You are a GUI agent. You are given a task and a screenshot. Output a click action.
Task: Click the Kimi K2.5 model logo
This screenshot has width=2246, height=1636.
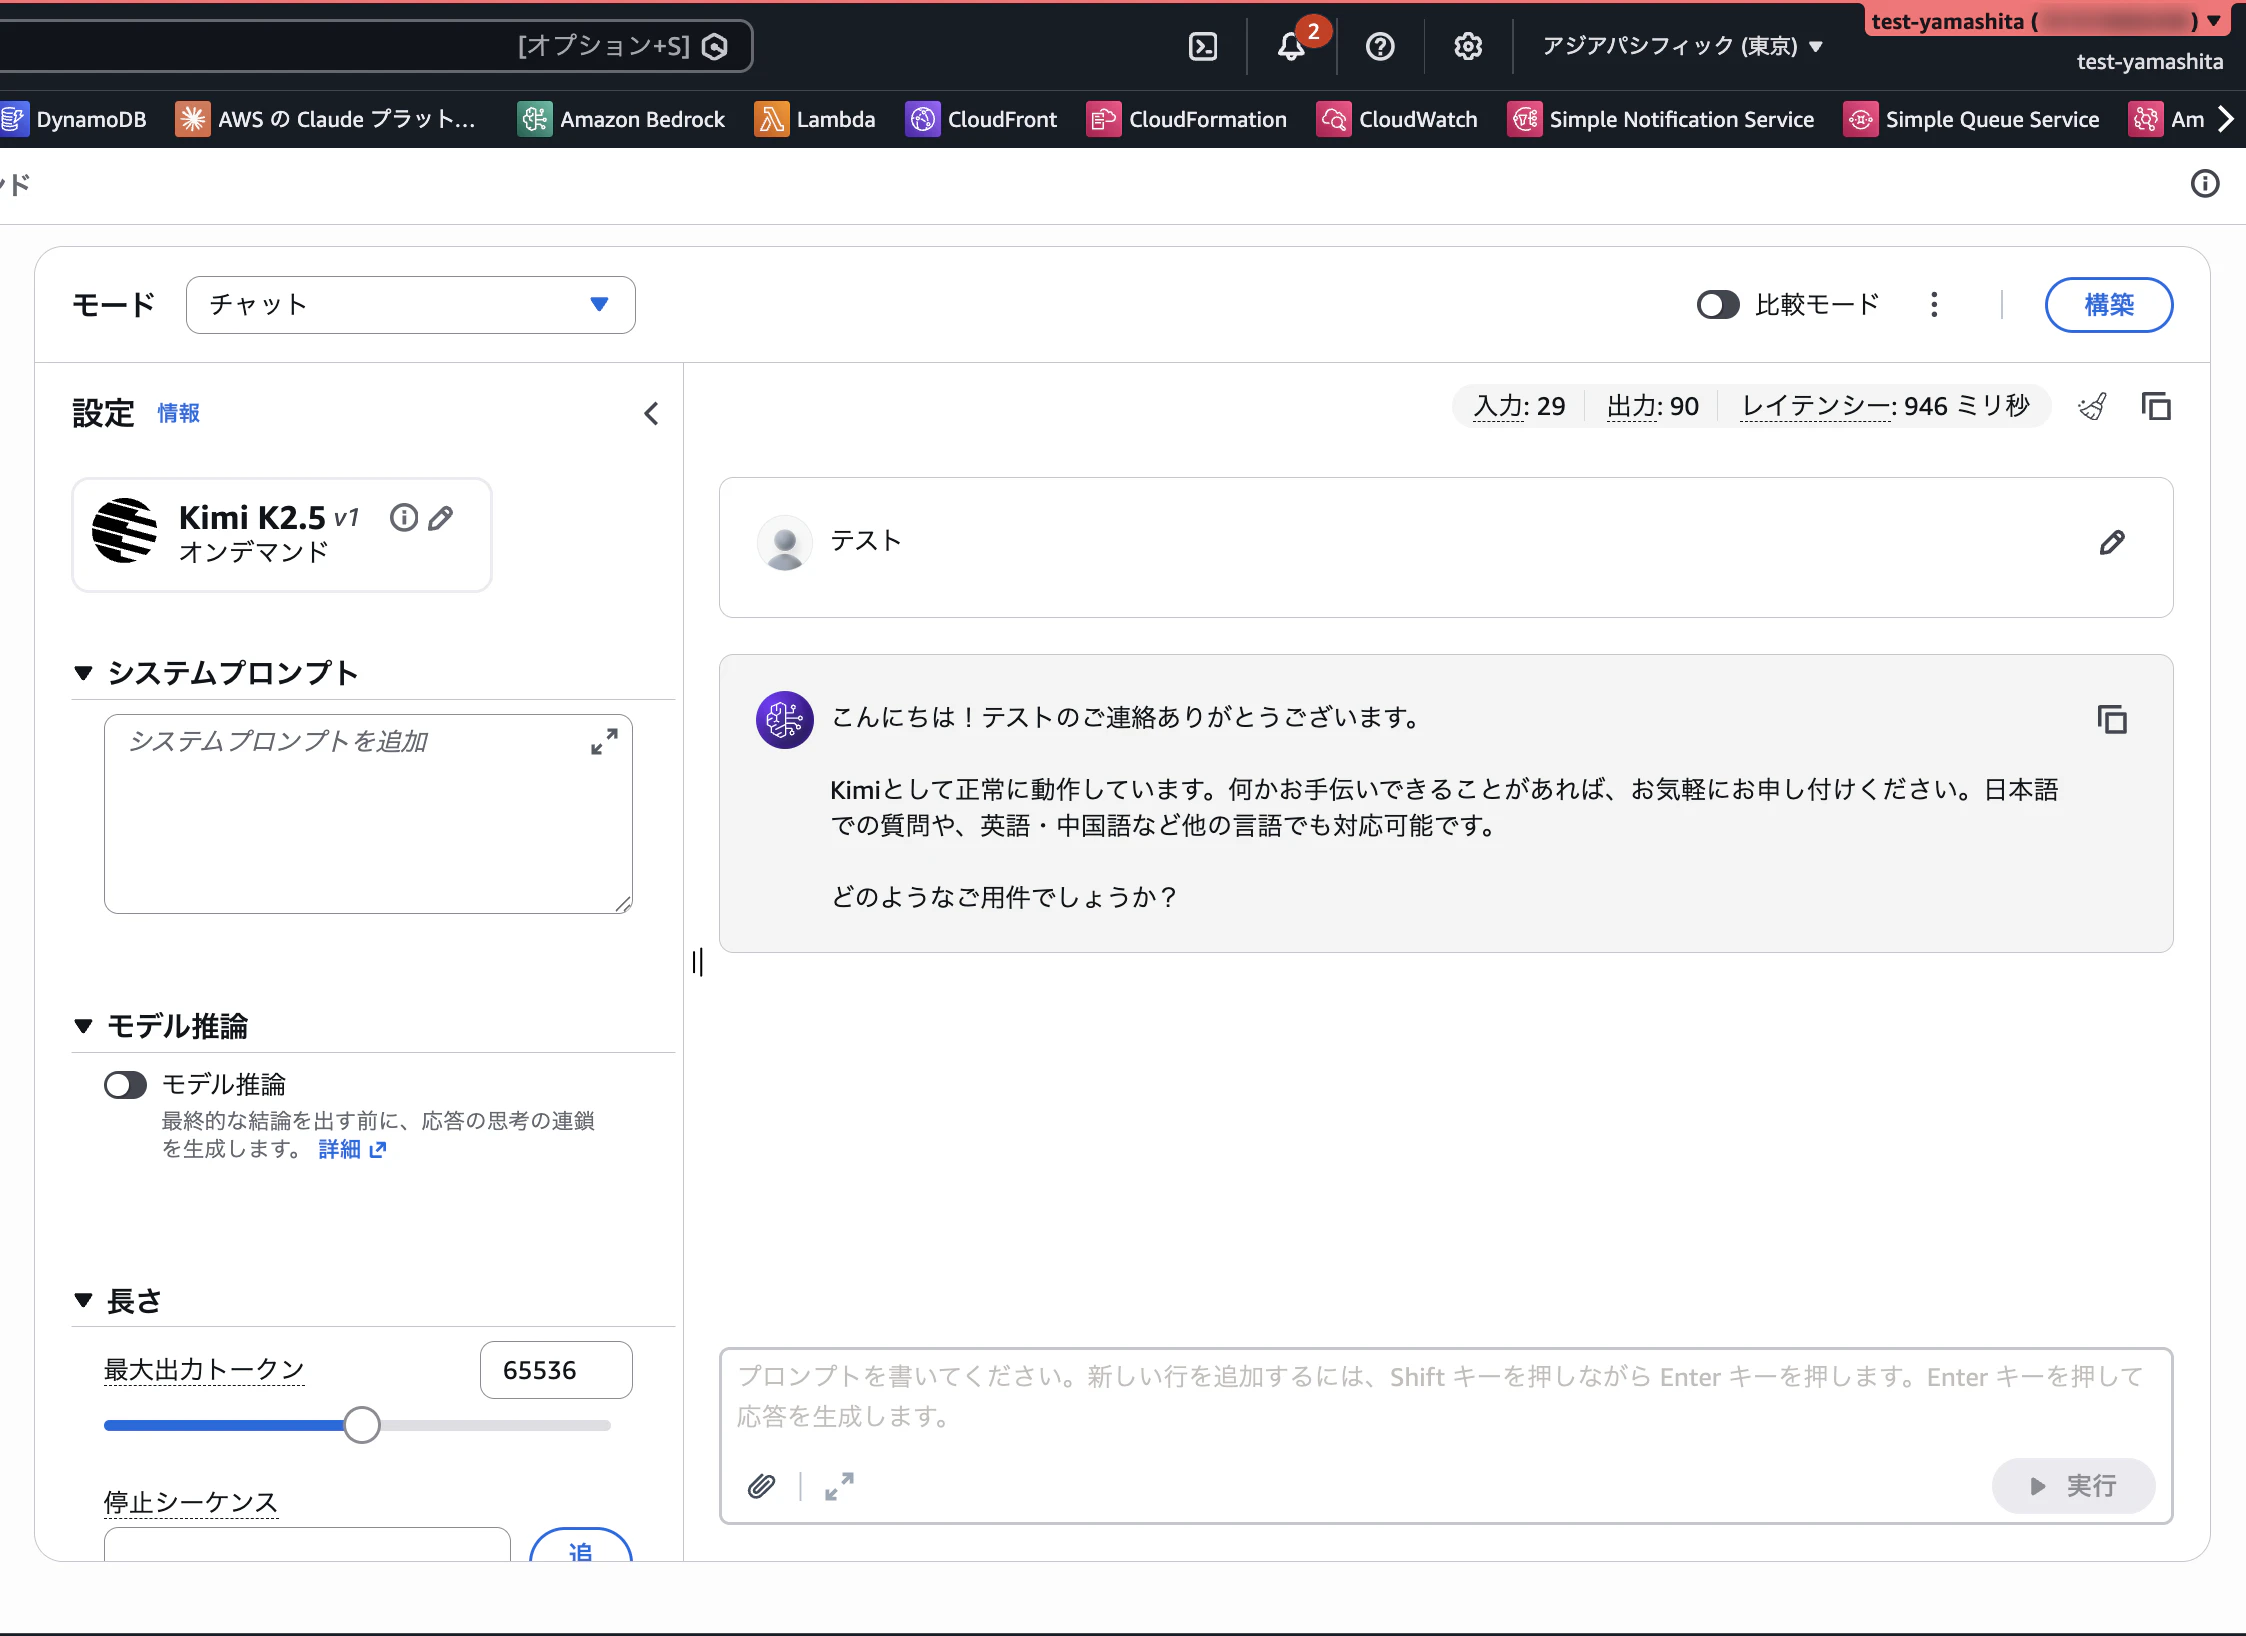124,530
